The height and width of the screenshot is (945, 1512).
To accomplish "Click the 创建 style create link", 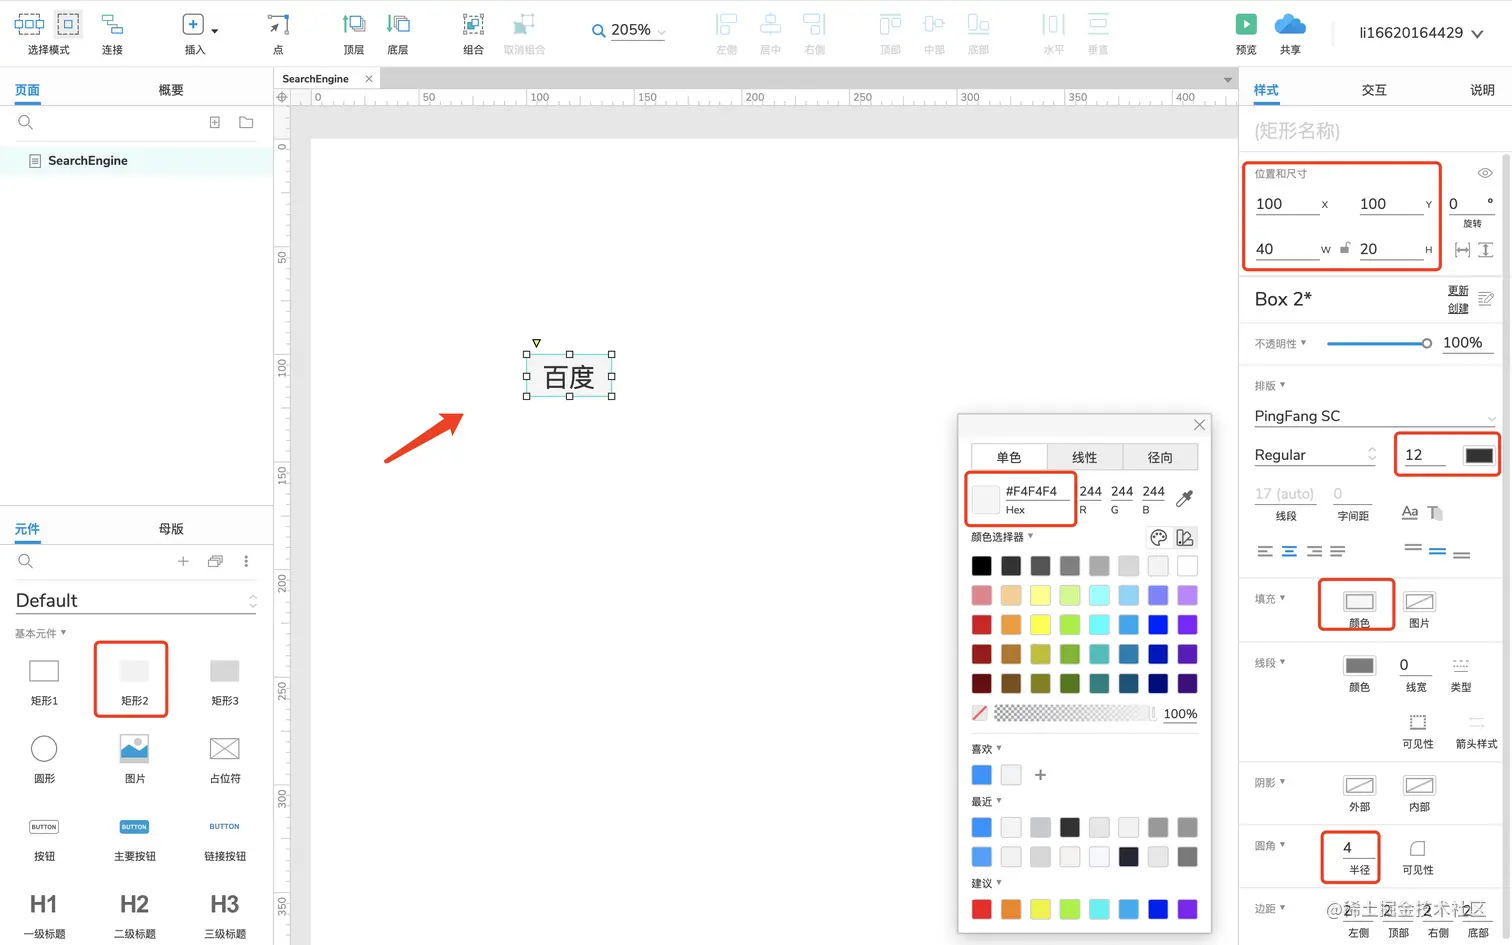I will 1458,309.
